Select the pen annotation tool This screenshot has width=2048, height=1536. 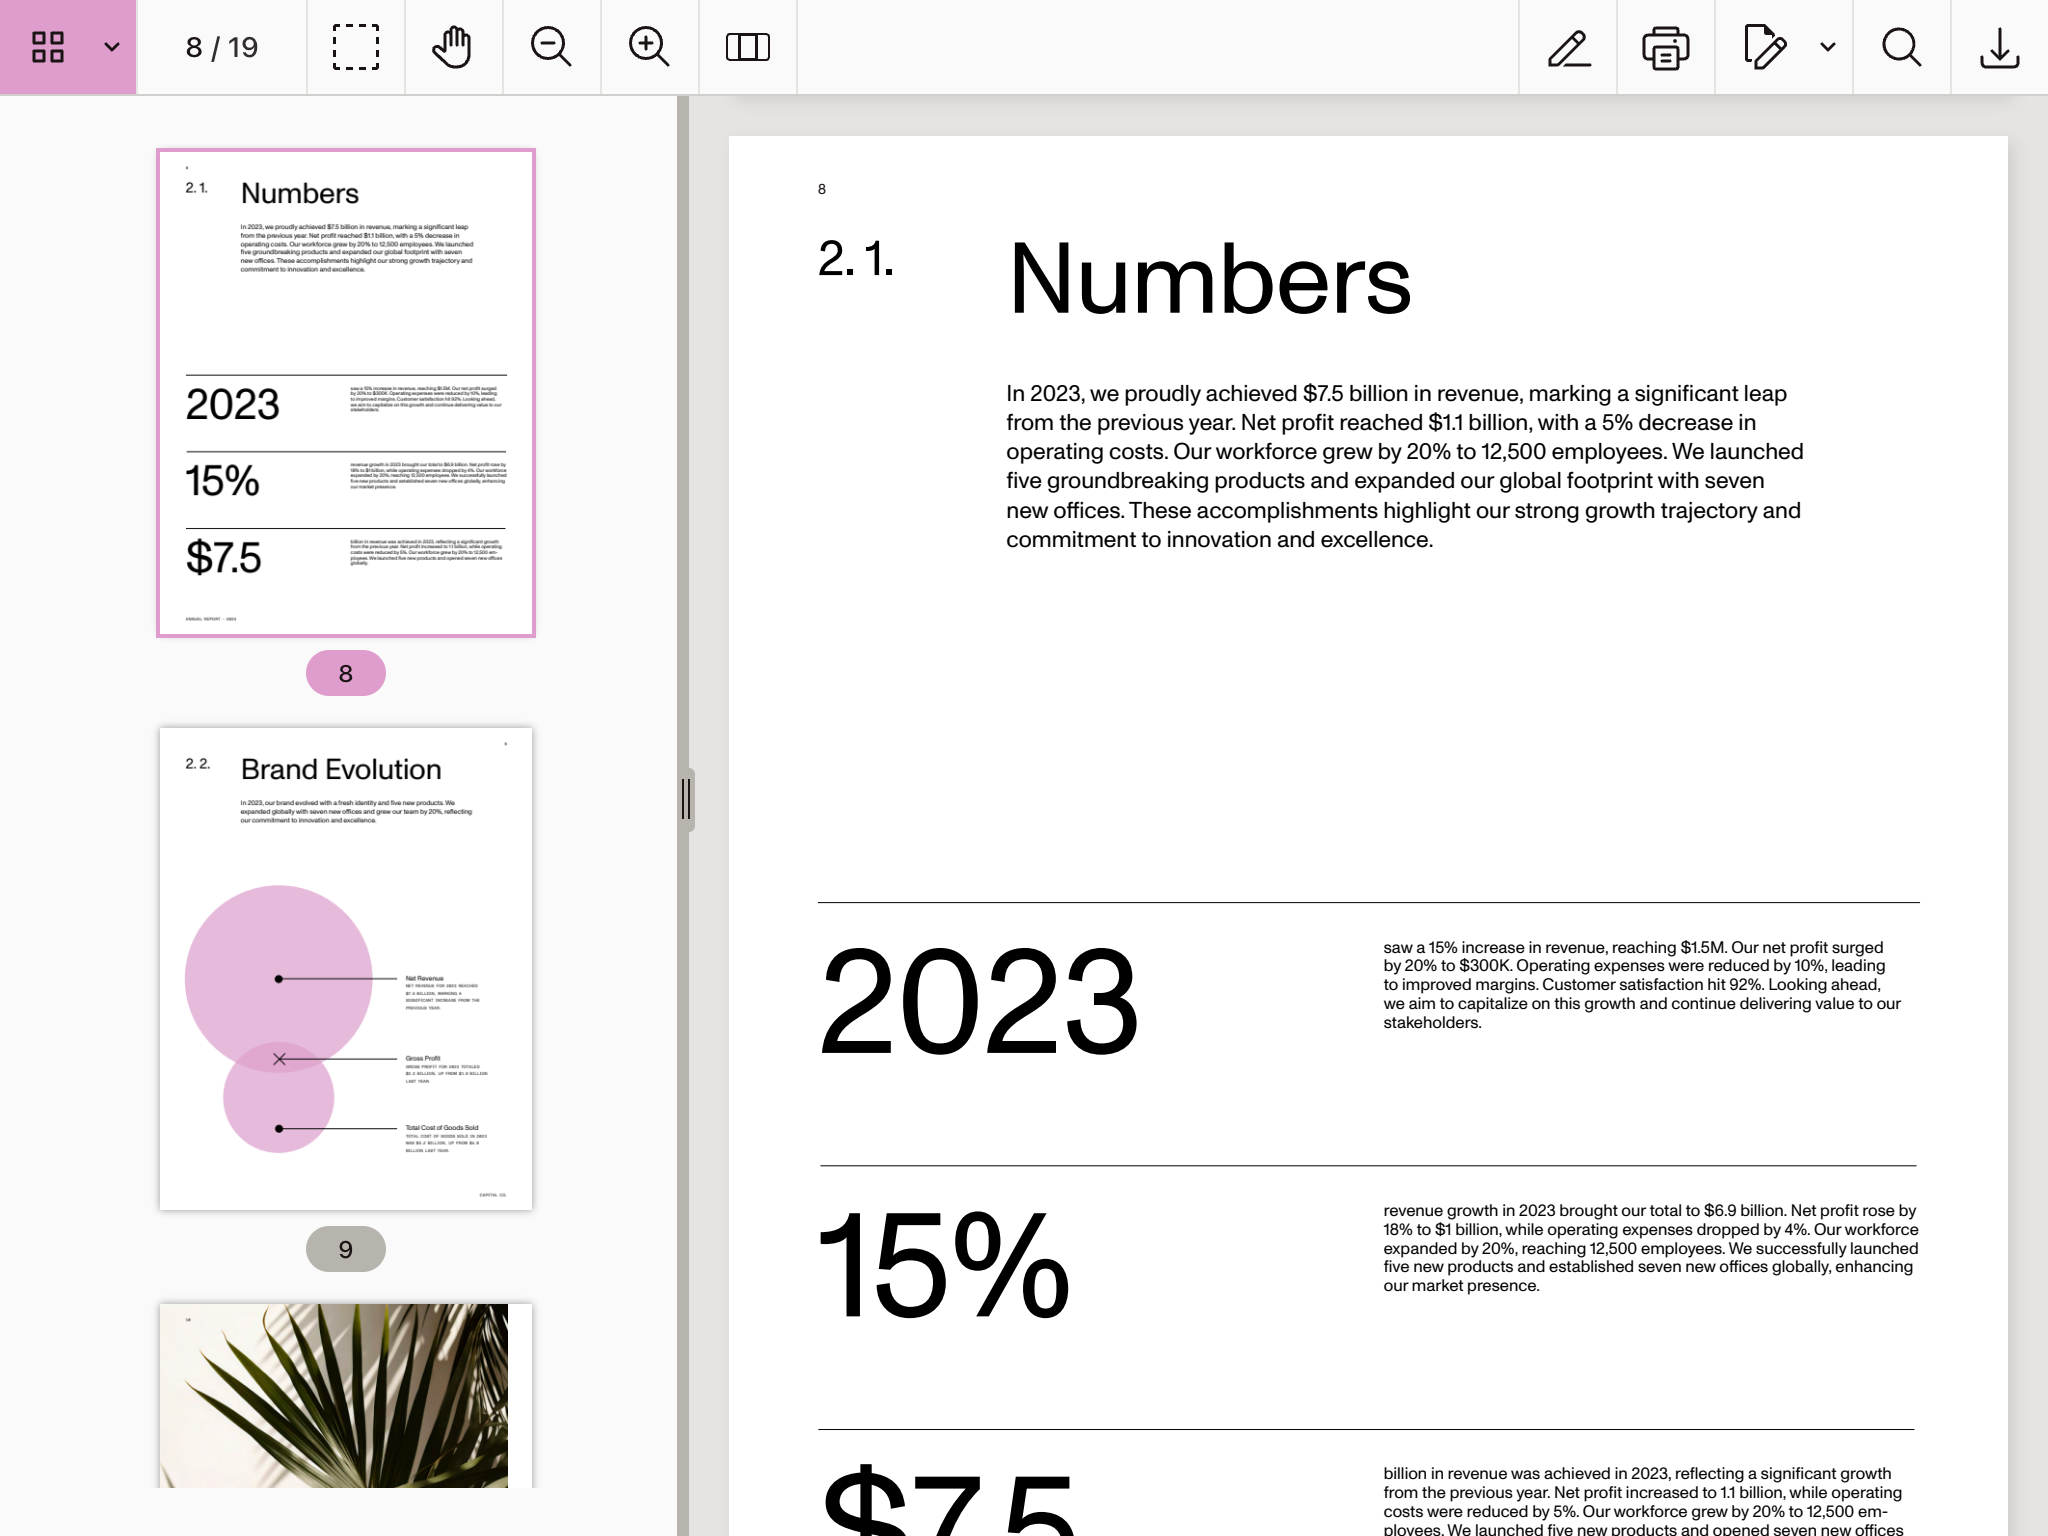click(1568, 47)
